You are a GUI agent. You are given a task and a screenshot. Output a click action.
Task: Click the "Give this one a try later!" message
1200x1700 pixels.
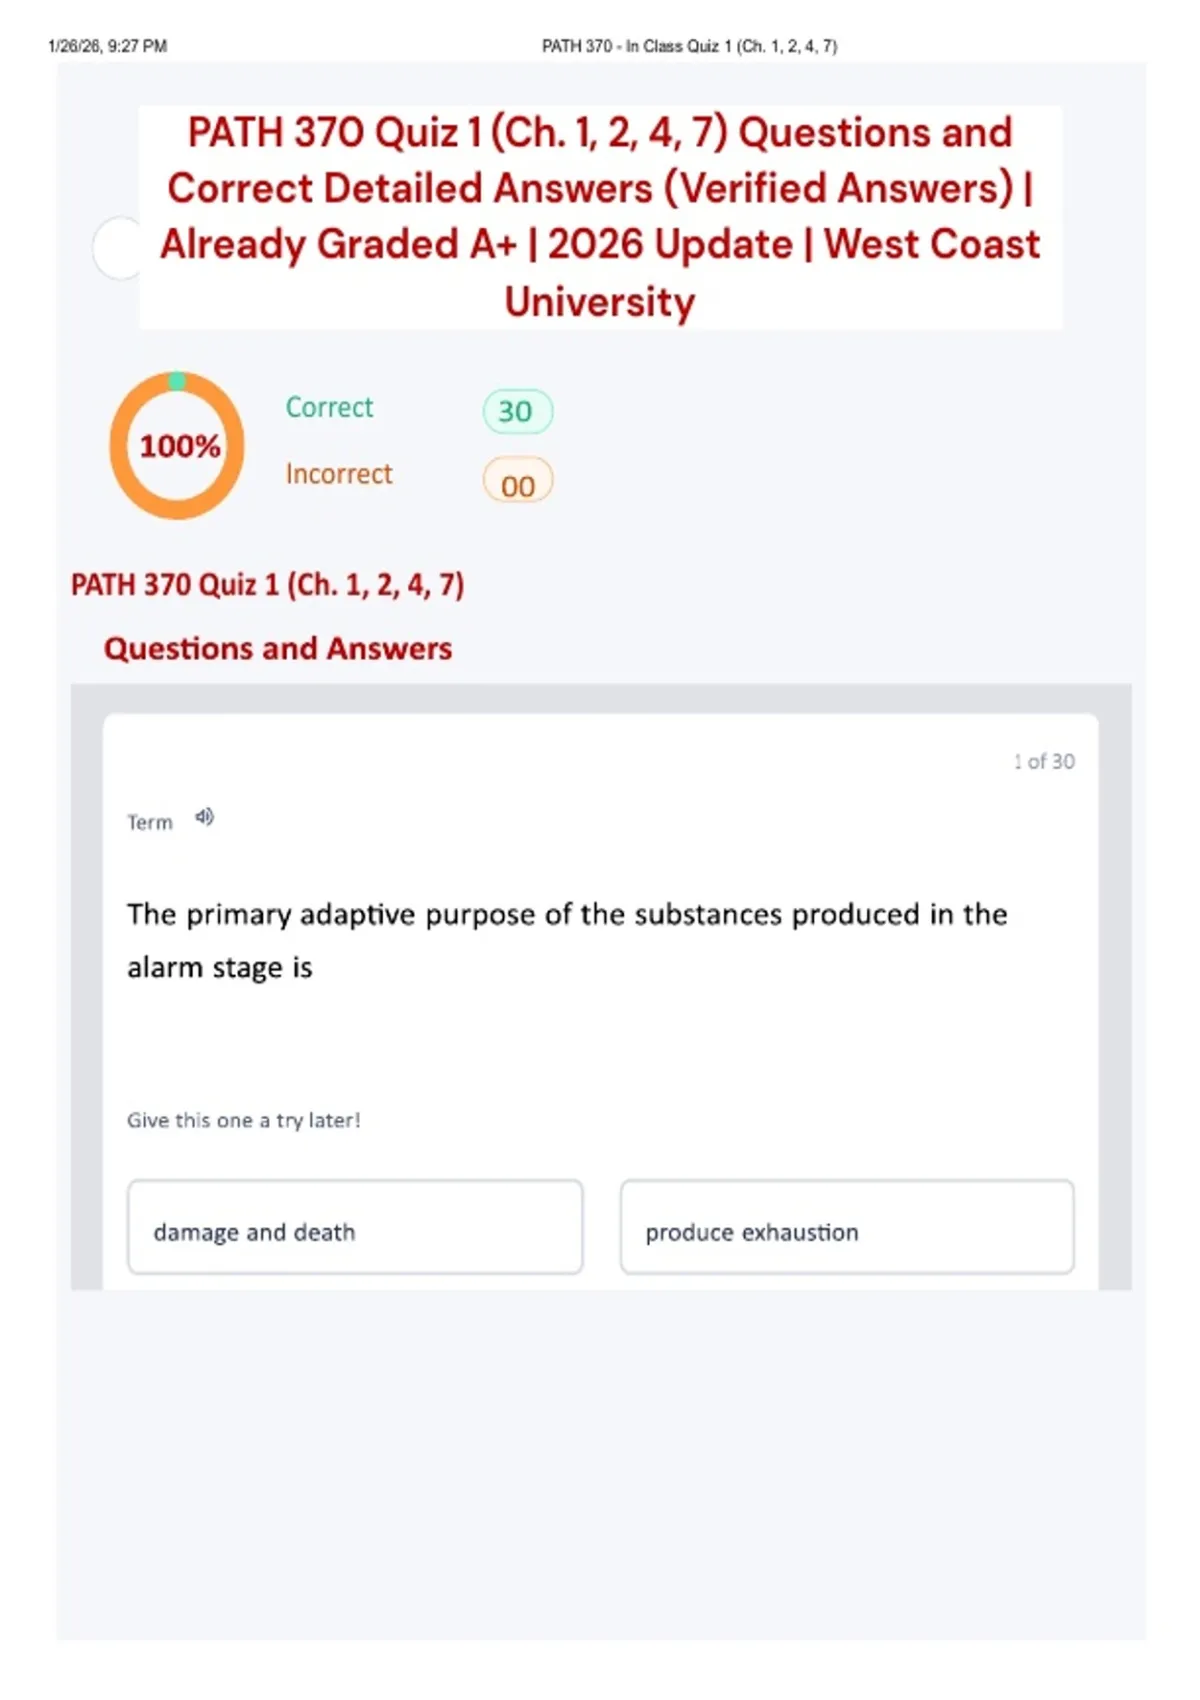[x=243, y=1120]
